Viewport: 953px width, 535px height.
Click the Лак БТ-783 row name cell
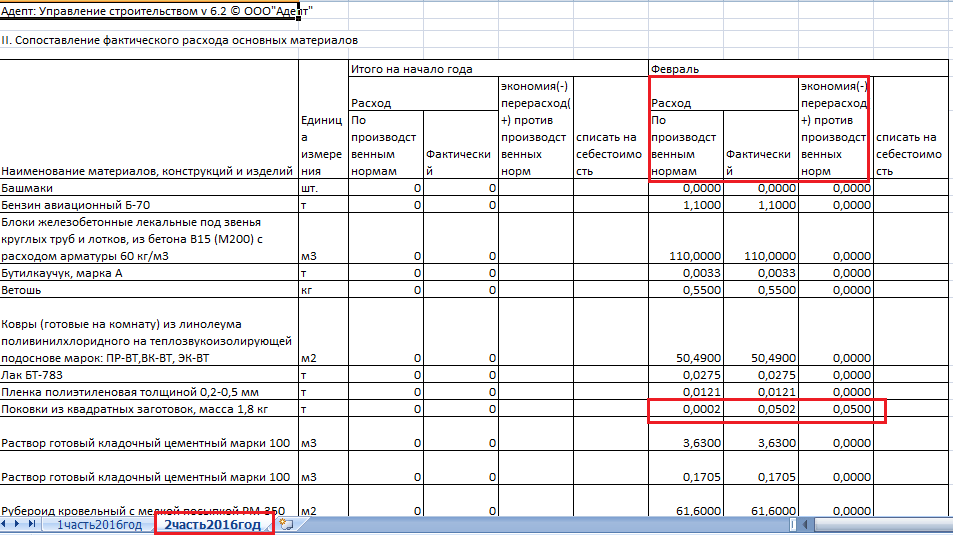point(150,375)
